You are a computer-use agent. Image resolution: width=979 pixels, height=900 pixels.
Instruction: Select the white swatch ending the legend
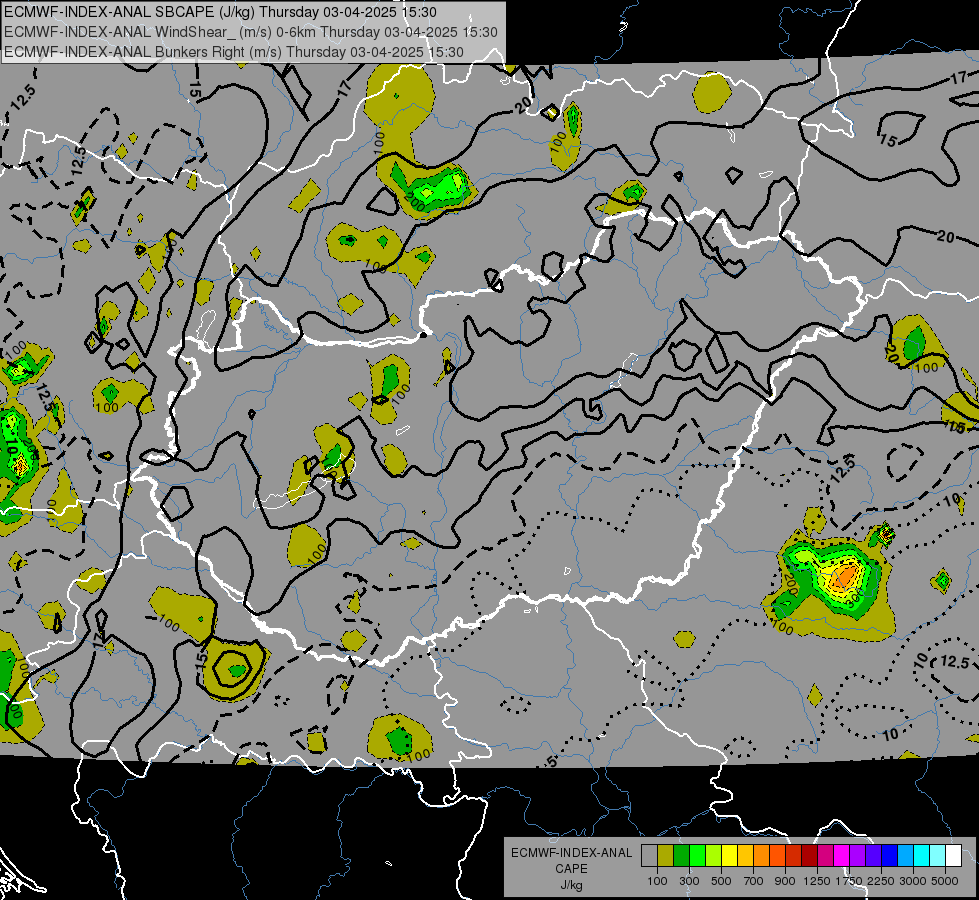pos(953,856)
